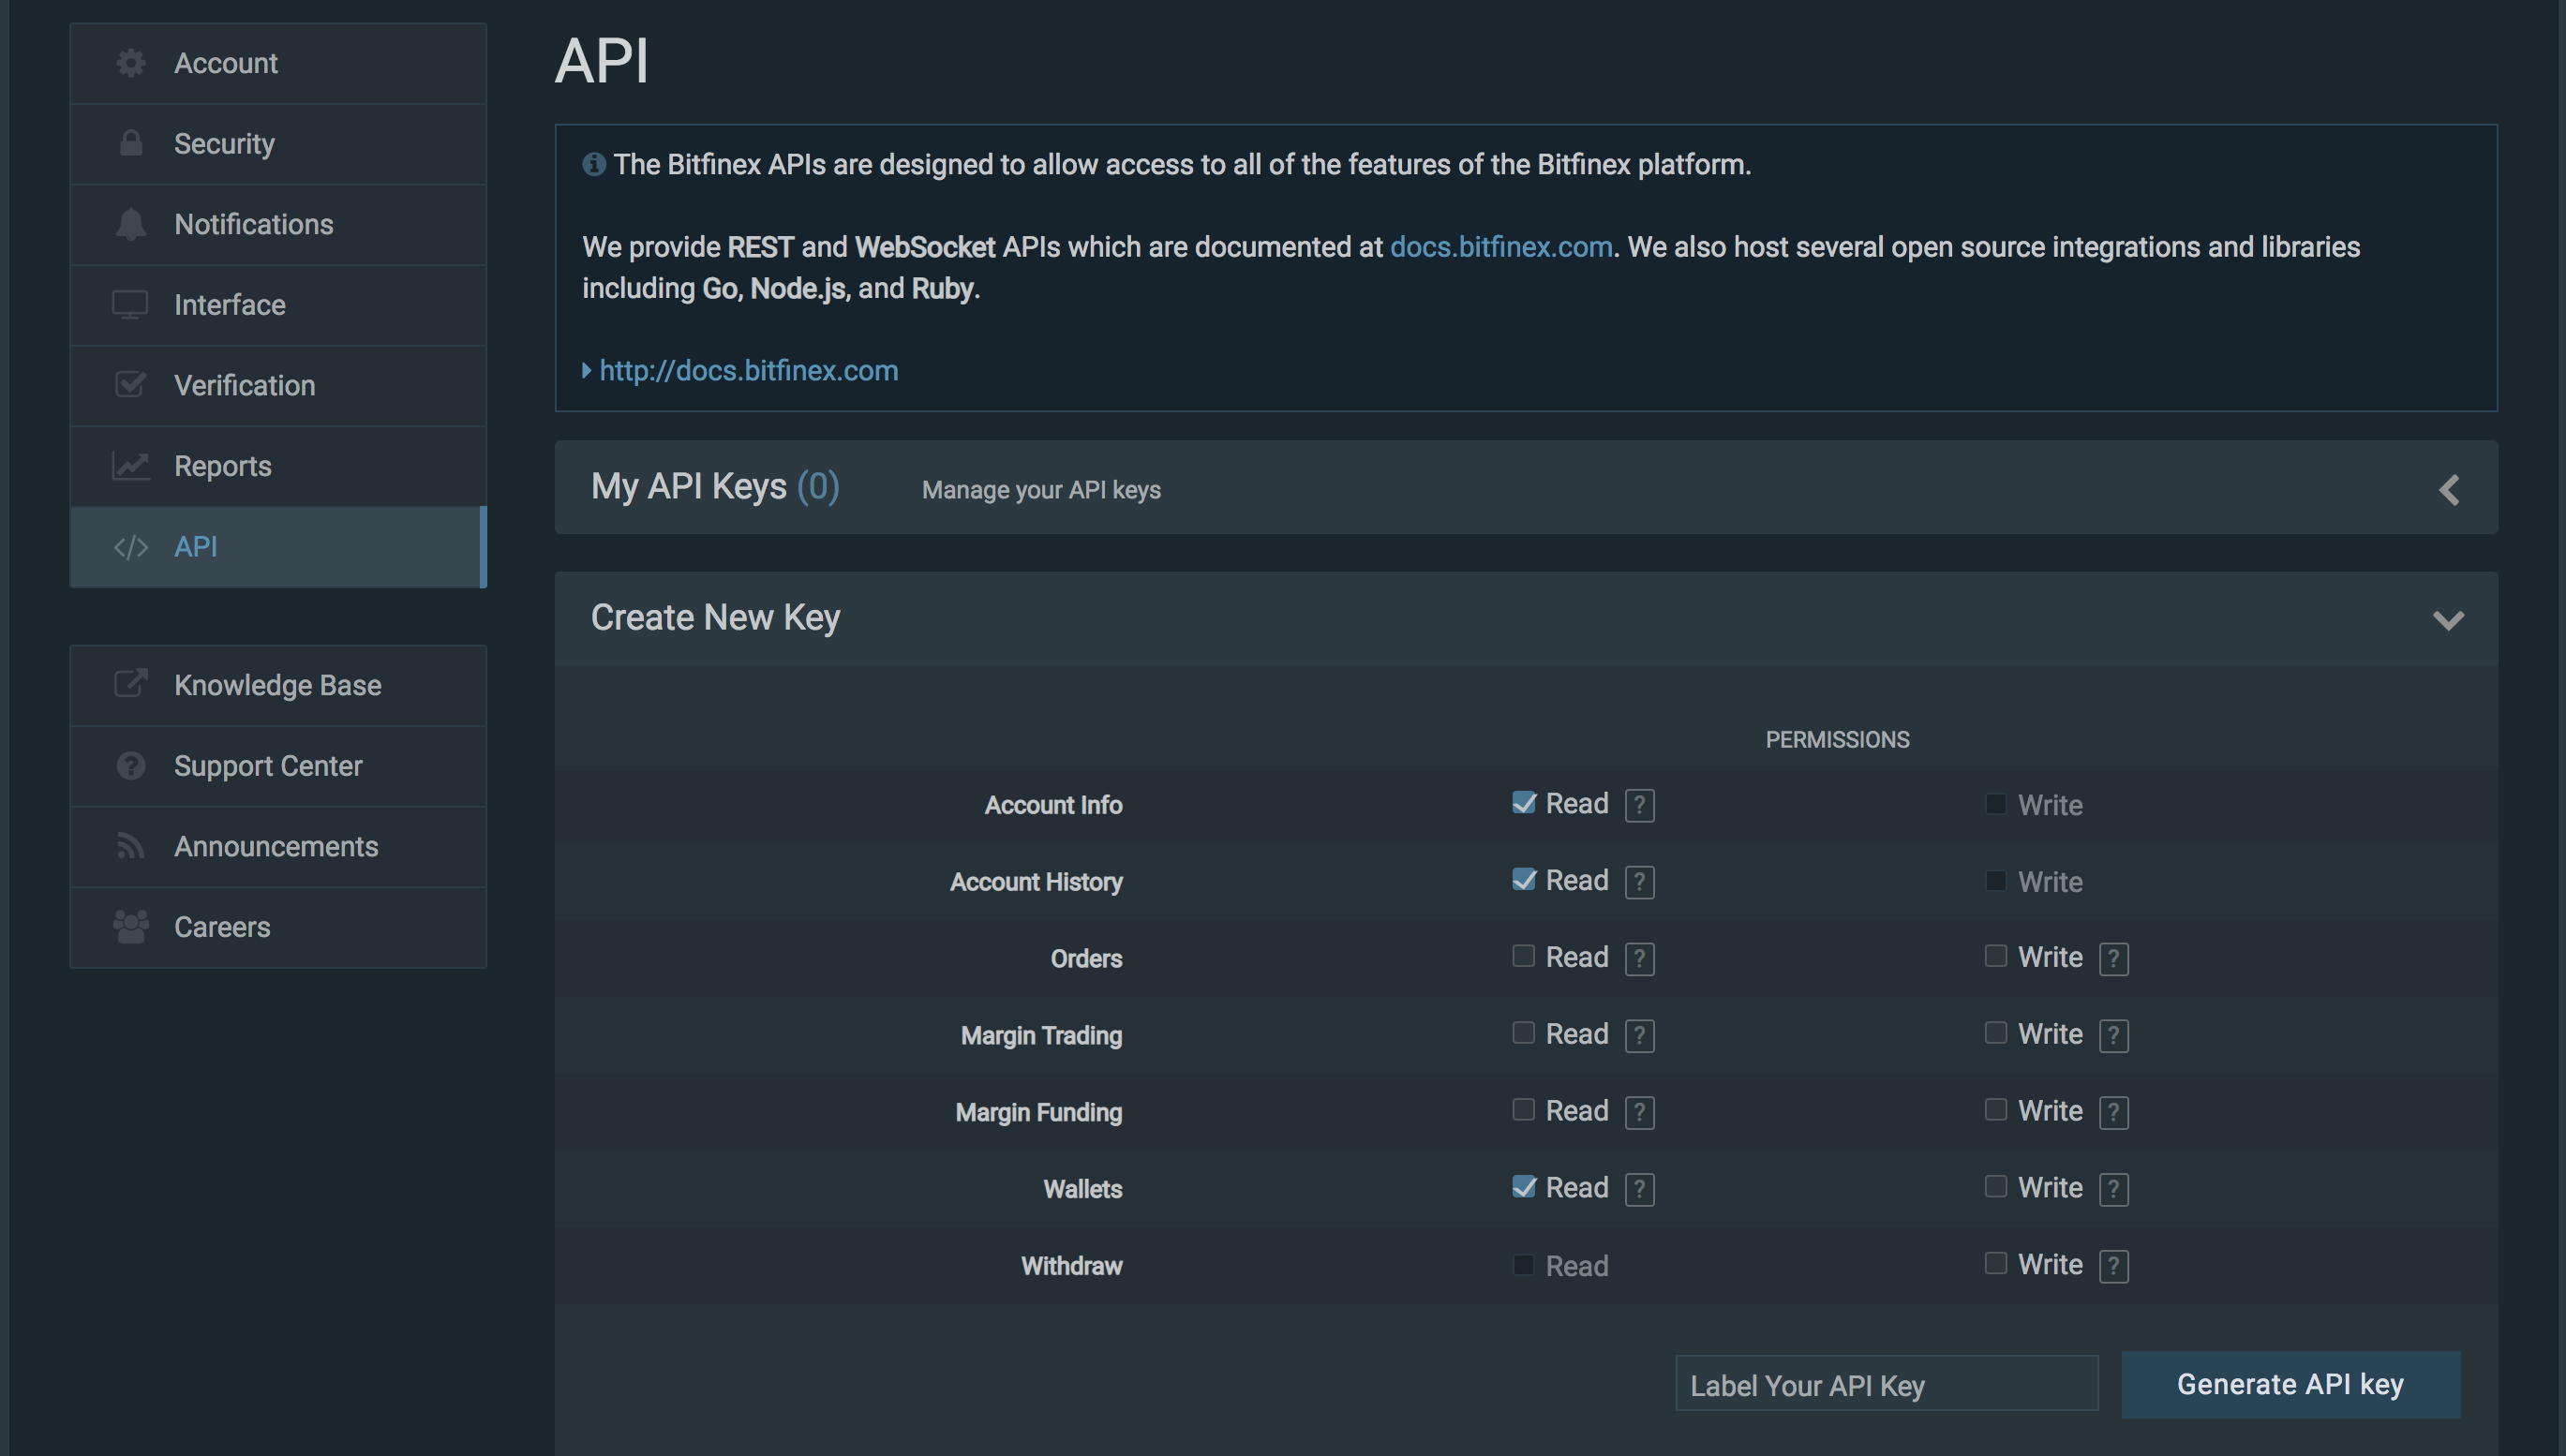
Task: Enable Orders Write permission
Action: tap(1995, 956)
